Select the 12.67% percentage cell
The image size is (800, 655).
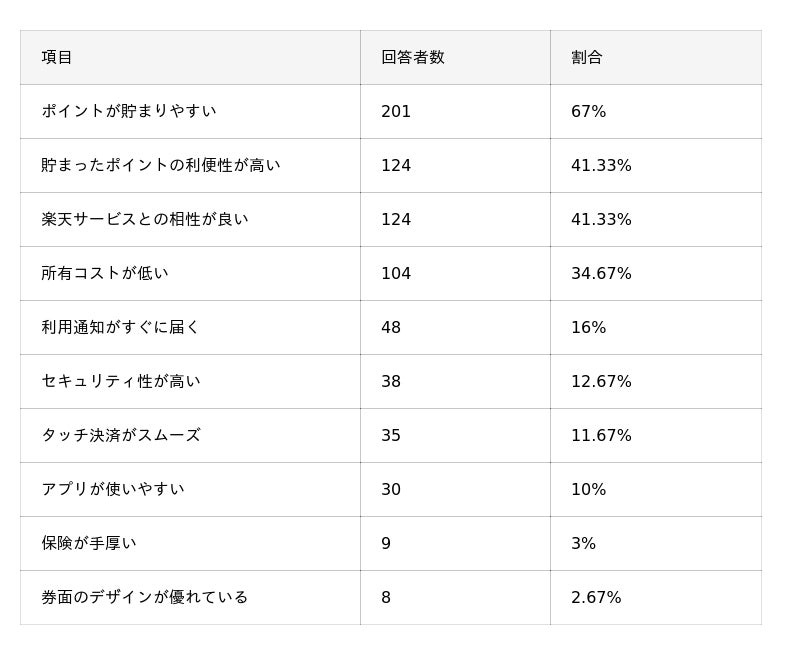(601, 382)
